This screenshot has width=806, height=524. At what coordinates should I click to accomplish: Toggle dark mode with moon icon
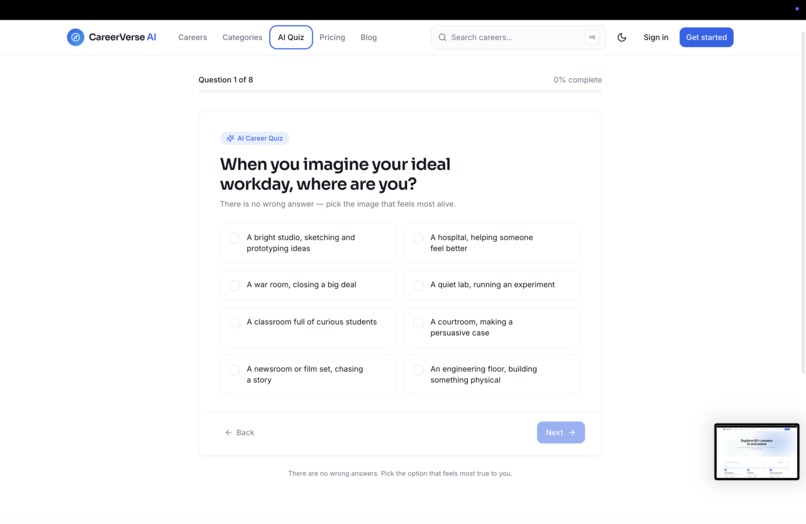point(621,37)
